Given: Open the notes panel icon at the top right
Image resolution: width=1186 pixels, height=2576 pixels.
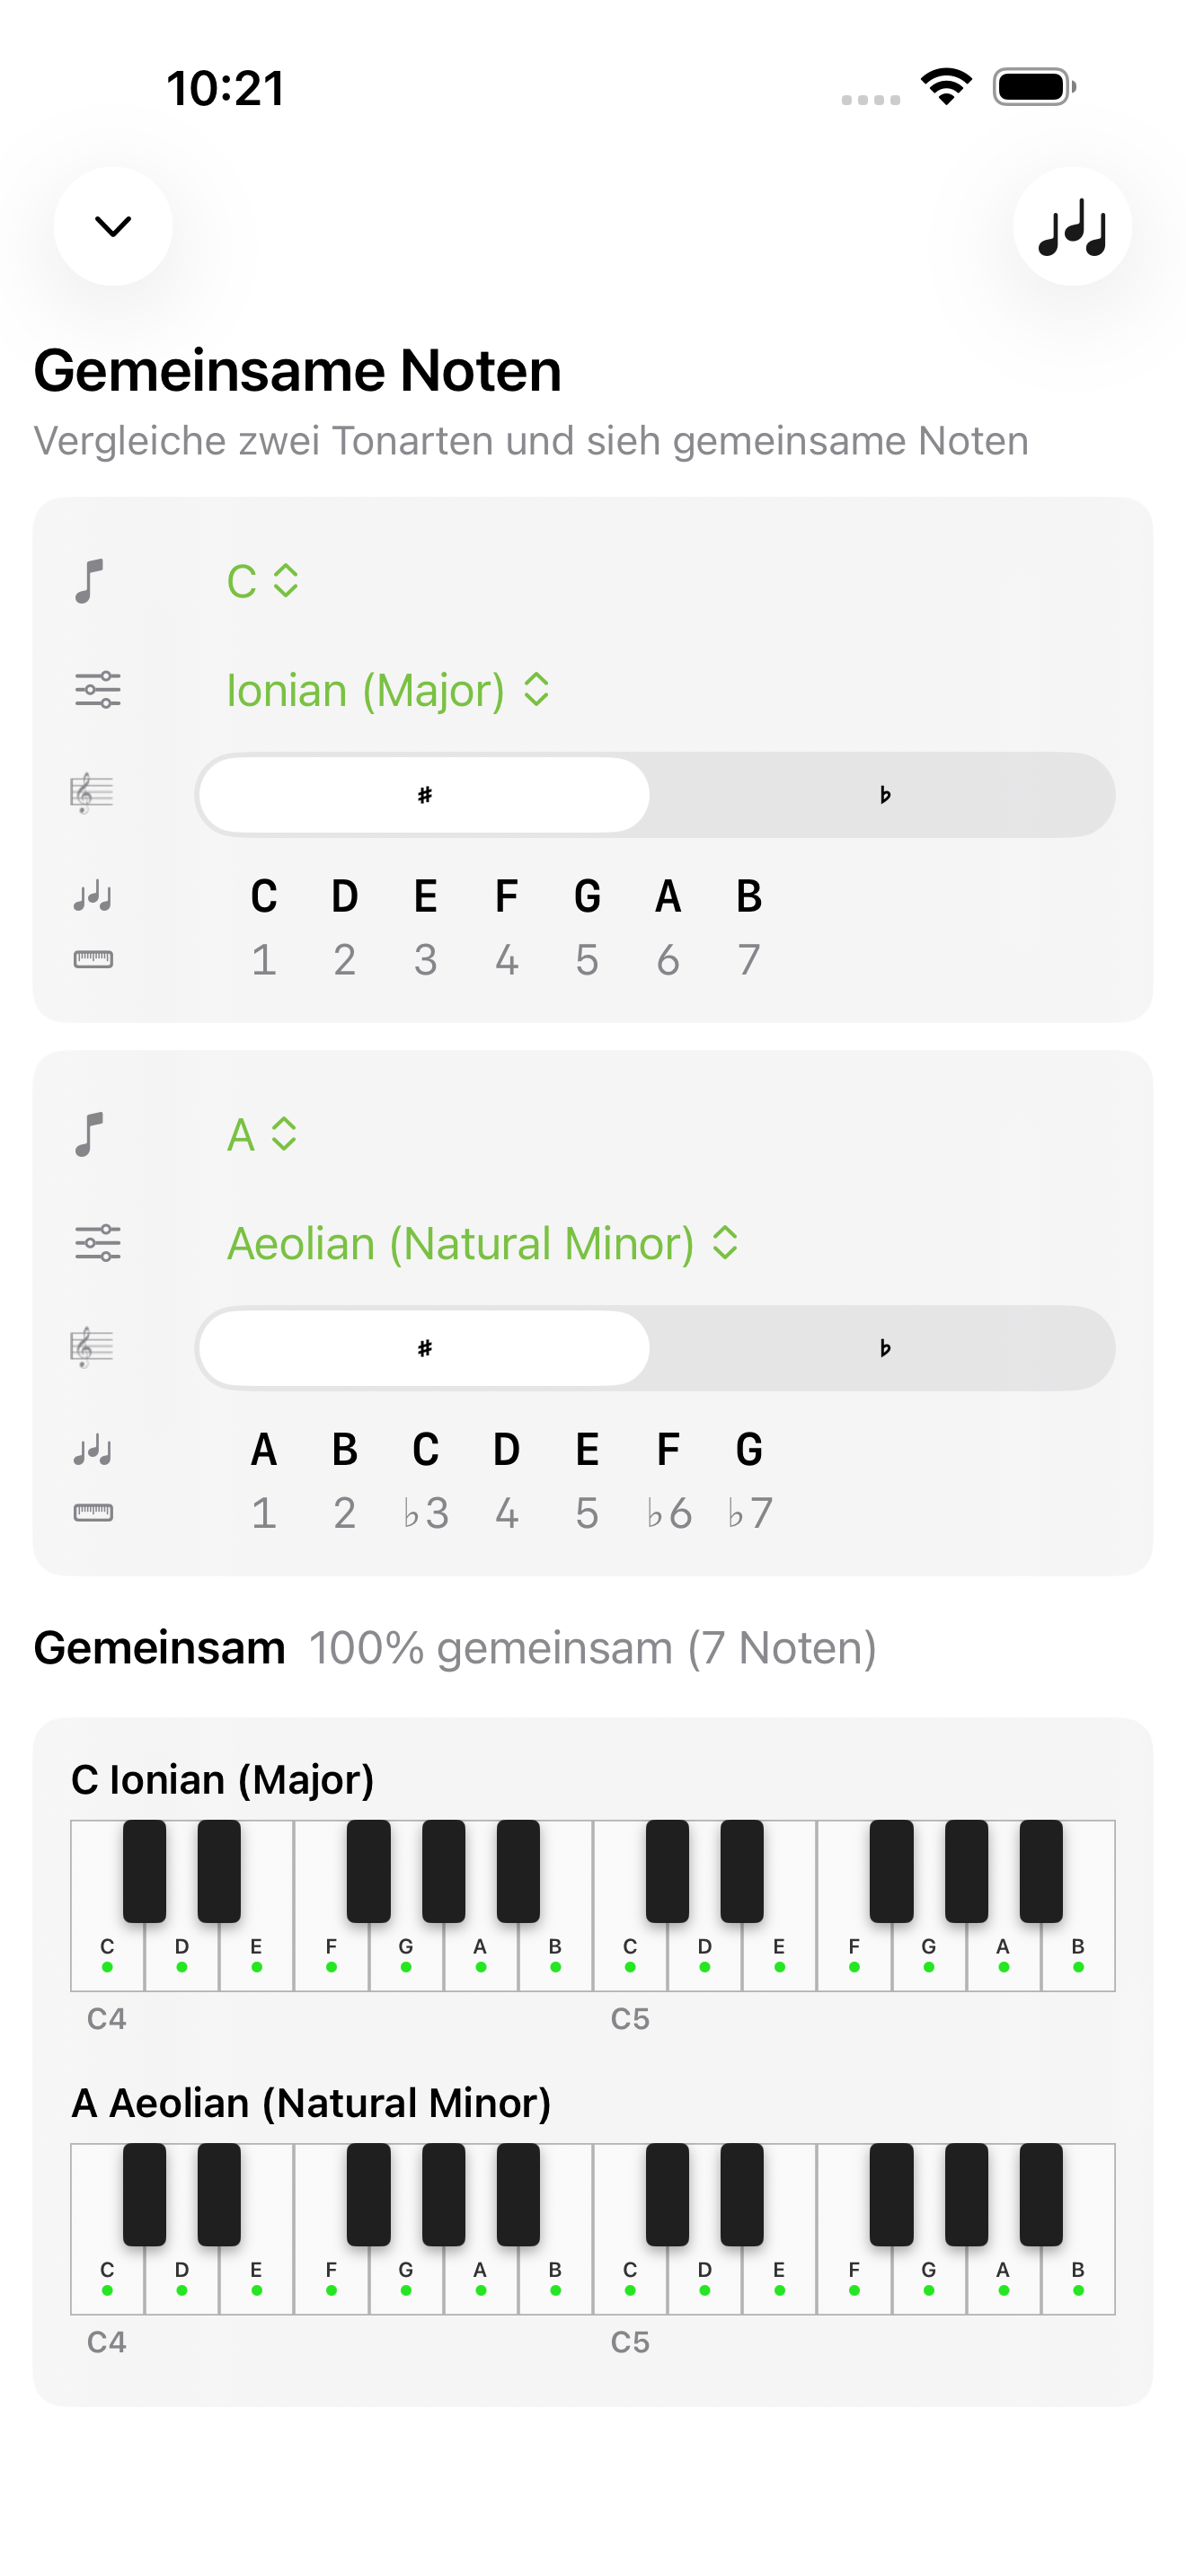Looking at the screenshot, I should coord(1071,227).
